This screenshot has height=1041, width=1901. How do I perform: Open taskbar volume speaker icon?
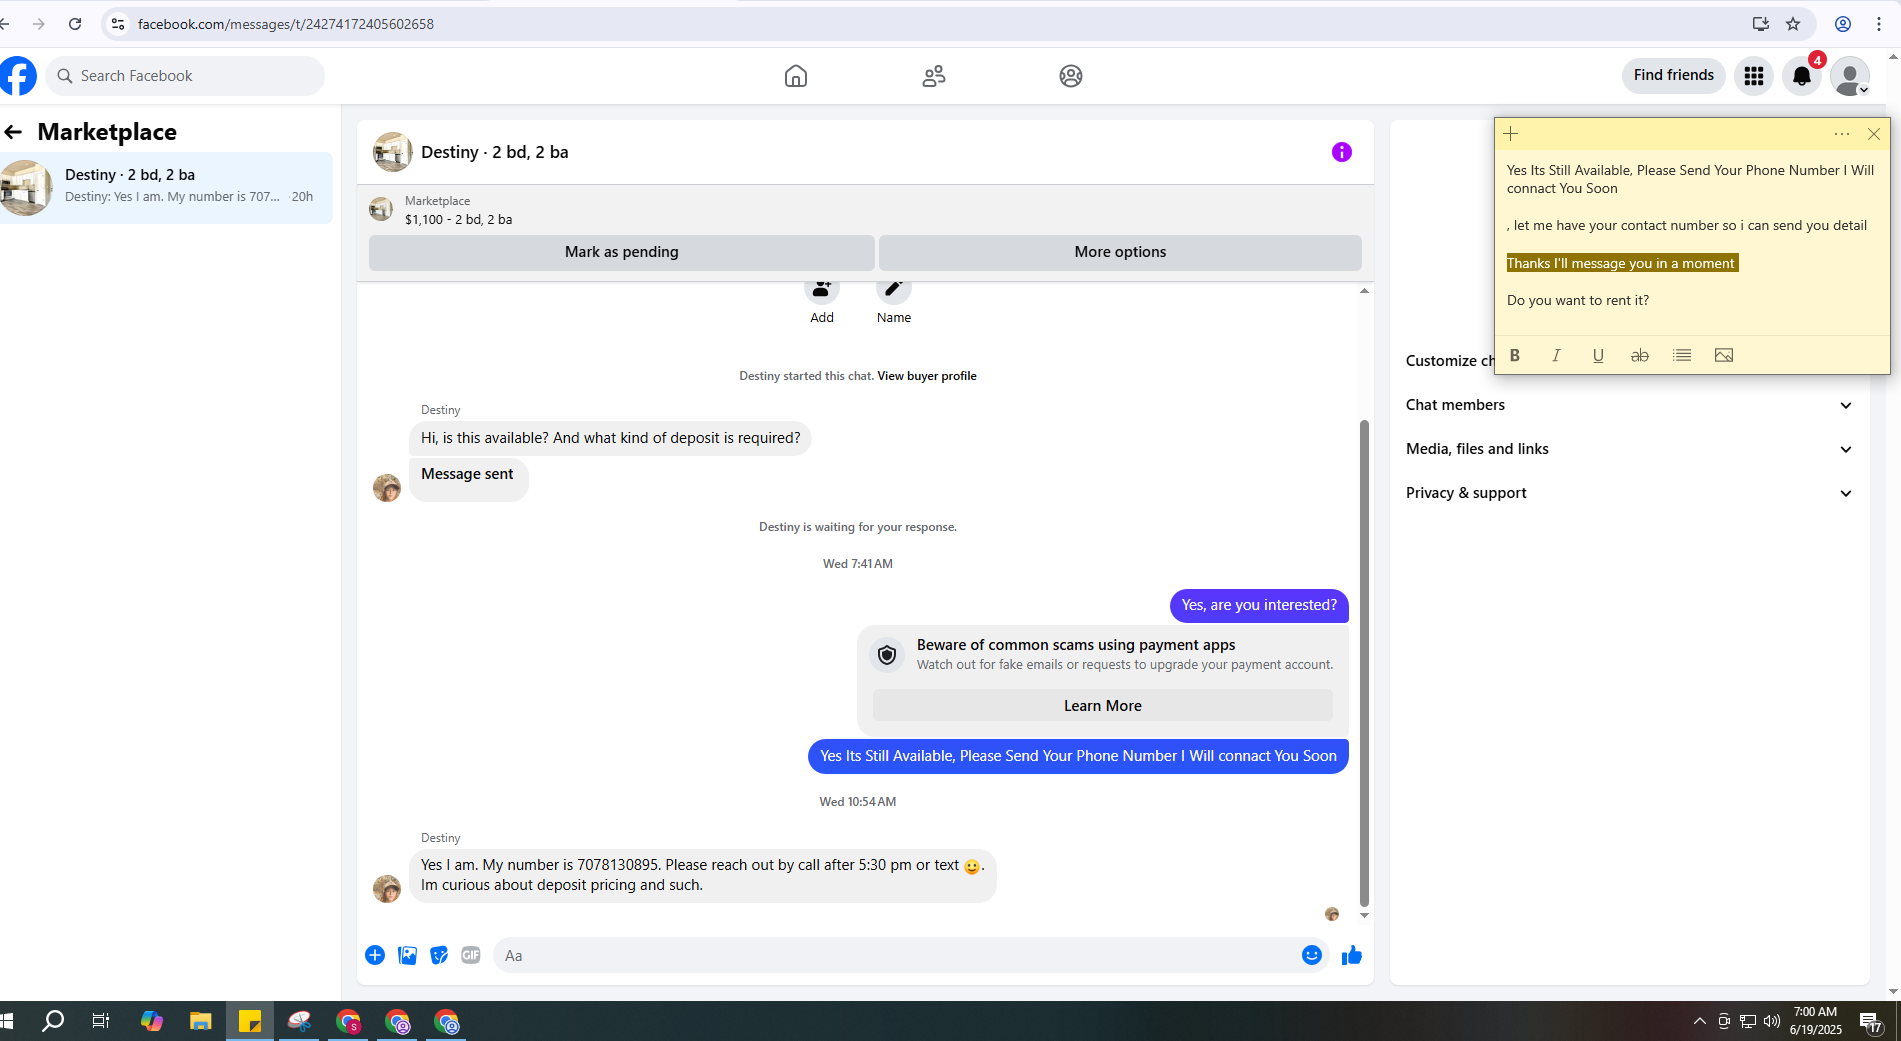1772,1021
